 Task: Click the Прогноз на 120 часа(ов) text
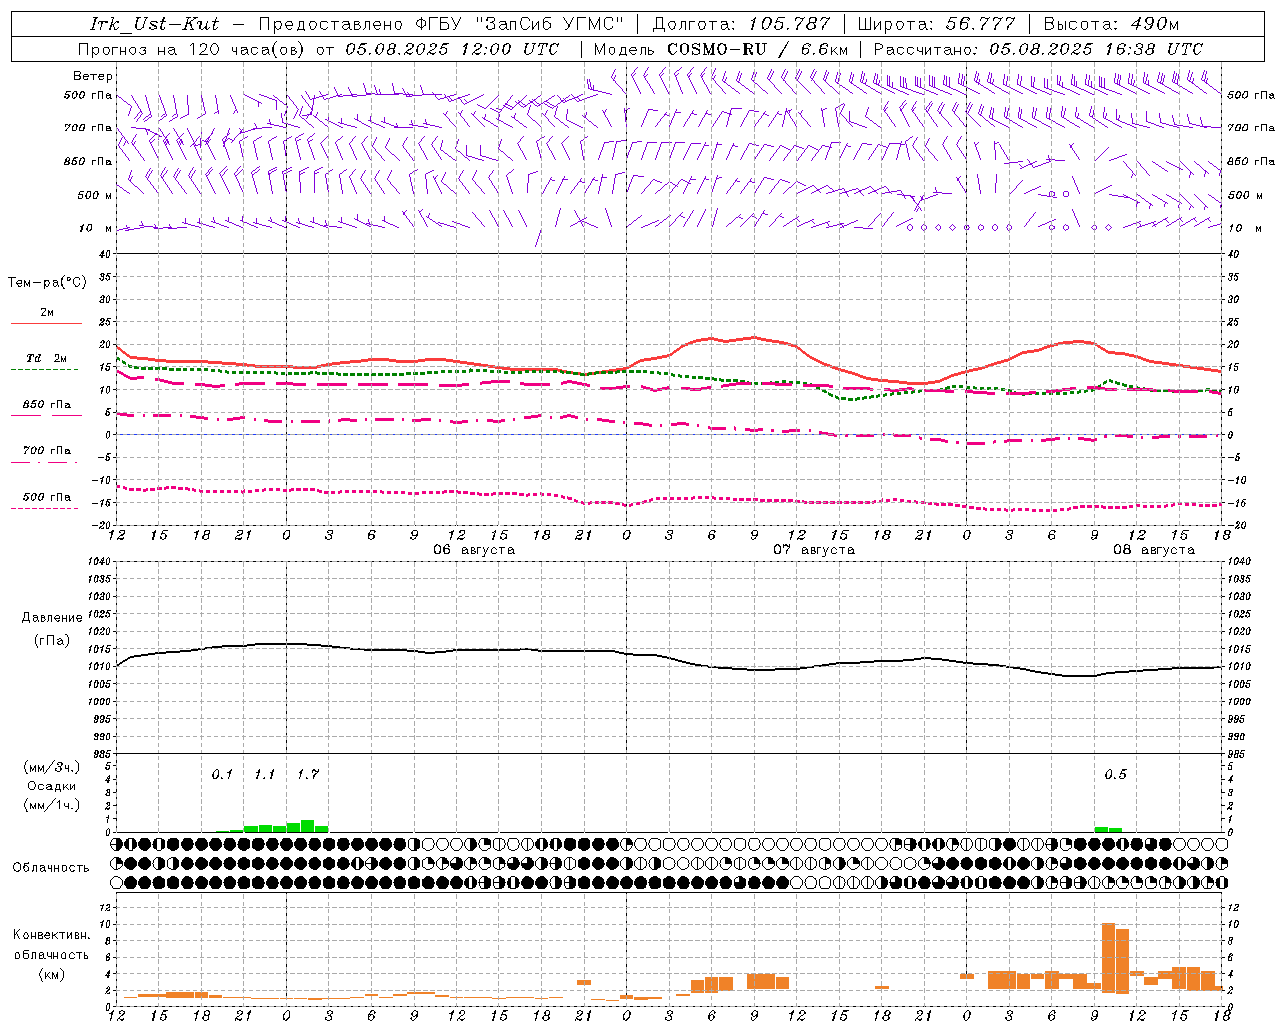191,49
